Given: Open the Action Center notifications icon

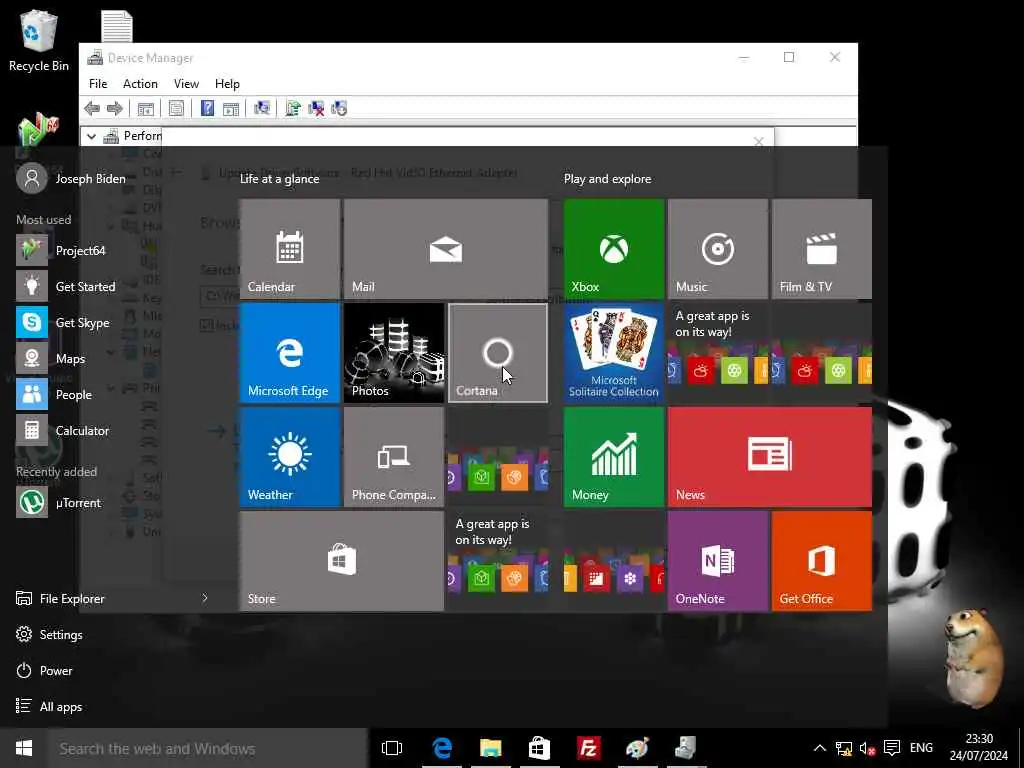Looking at the screenshot, I should (x=892, y=748).
